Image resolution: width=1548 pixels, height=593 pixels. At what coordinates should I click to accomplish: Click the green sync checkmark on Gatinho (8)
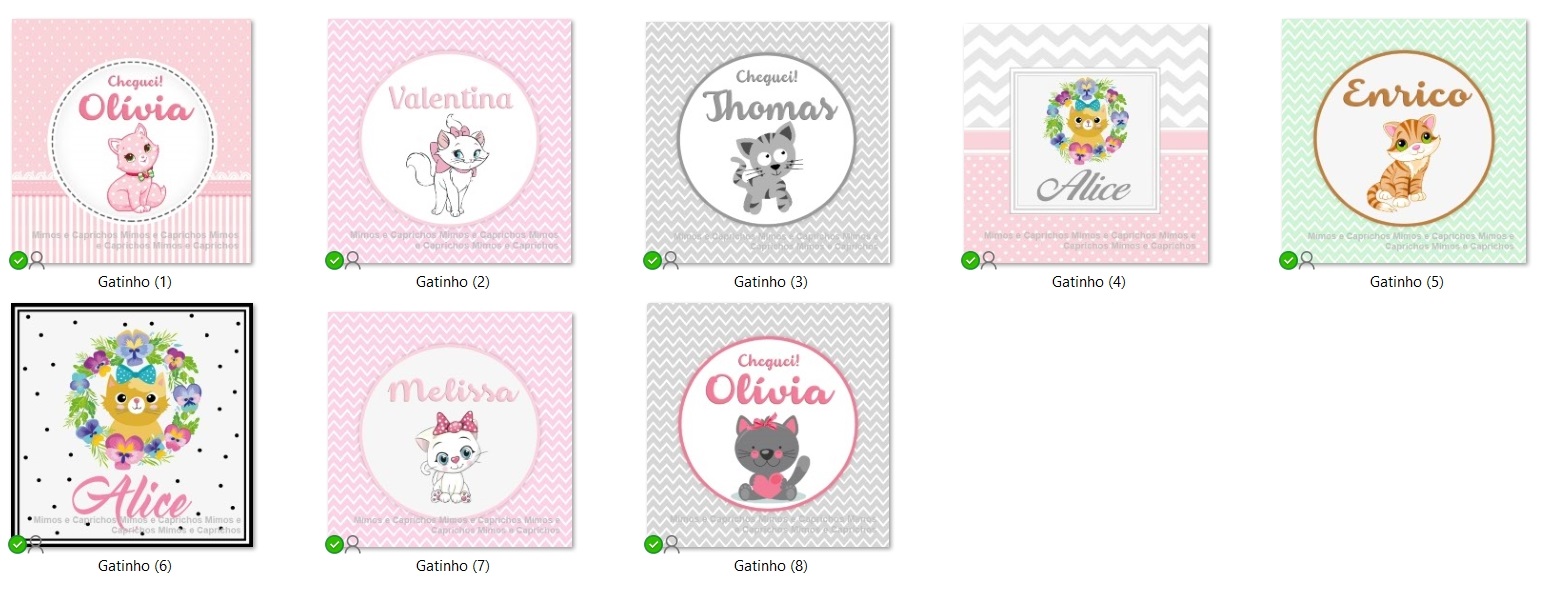point(653,544)
